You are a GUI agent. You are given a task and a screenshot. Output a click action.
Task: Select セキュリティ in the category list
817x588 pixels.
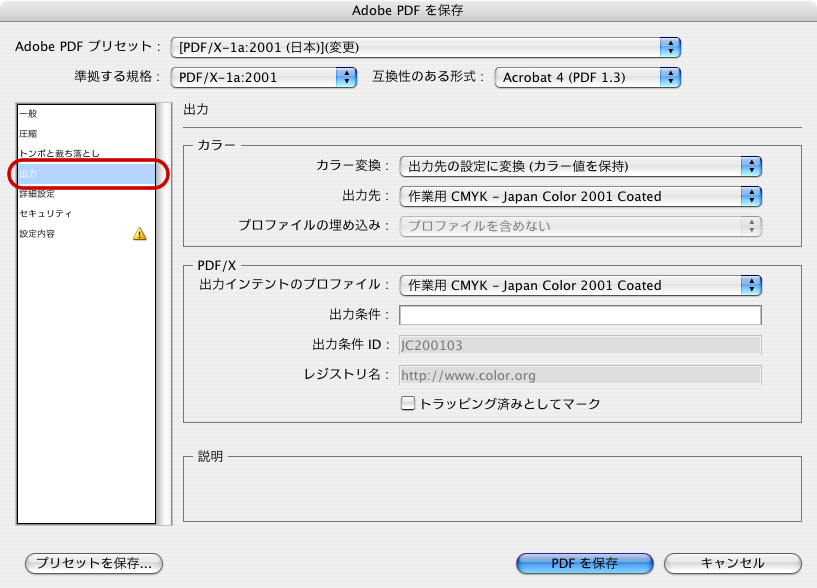tap(86, 214)
